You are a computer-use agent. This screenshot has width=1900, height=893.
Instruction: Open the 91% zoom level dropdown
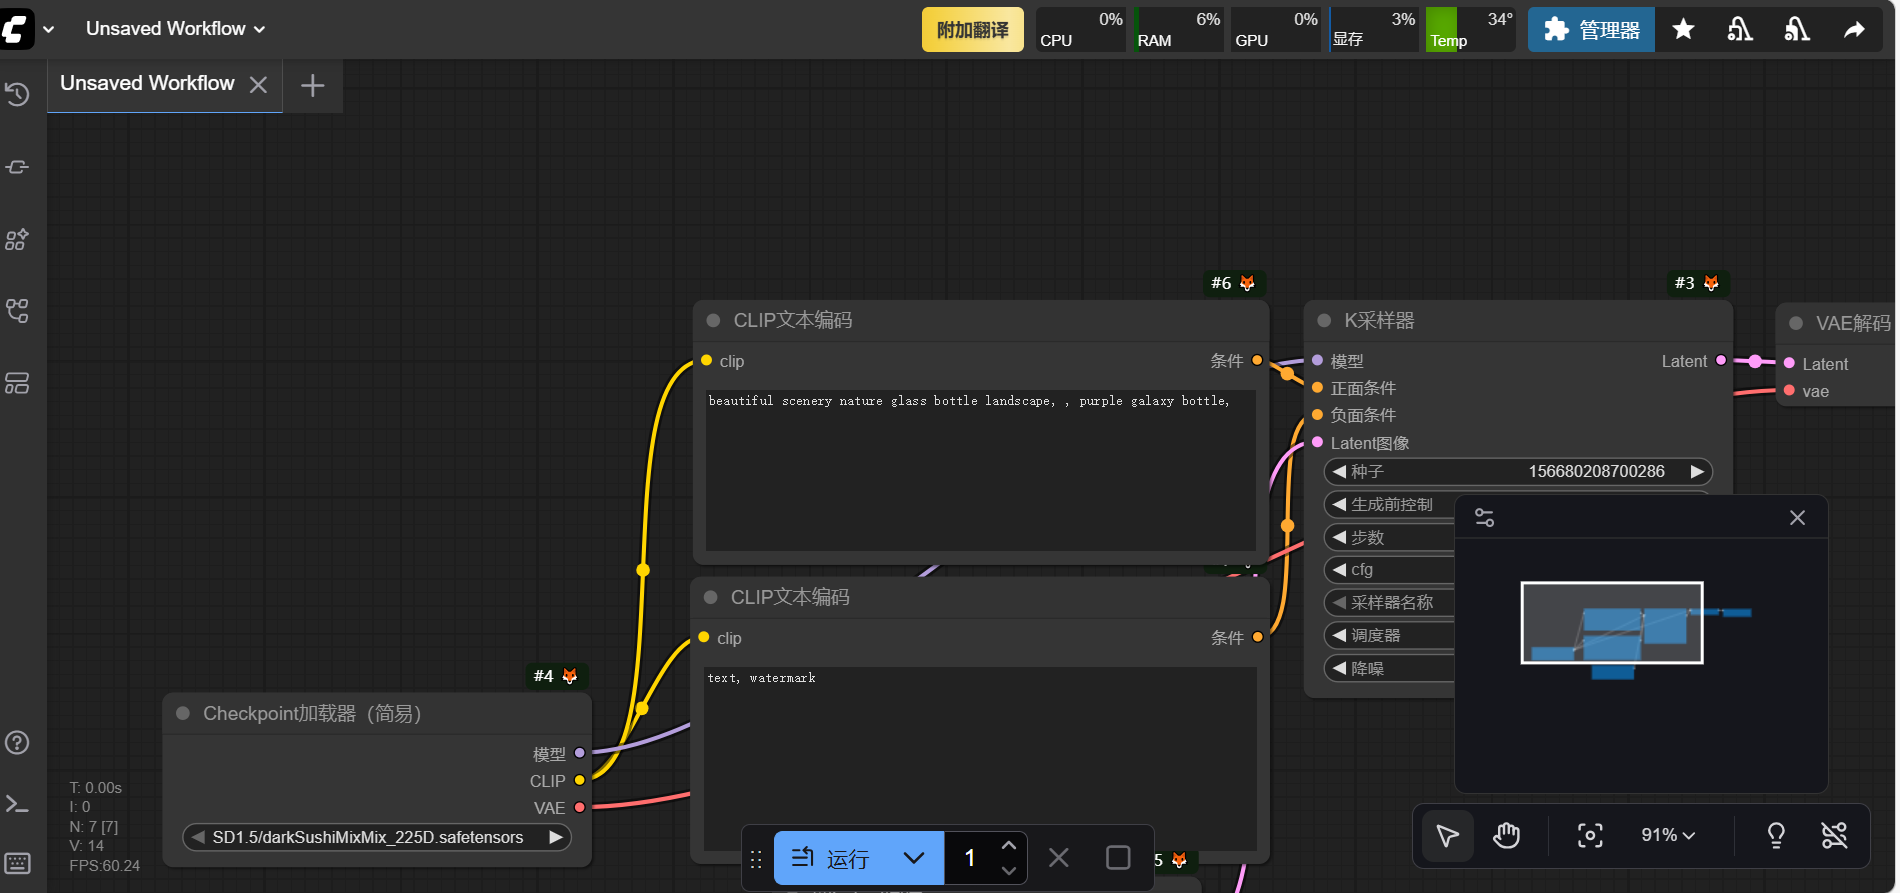coord(1667,835)
